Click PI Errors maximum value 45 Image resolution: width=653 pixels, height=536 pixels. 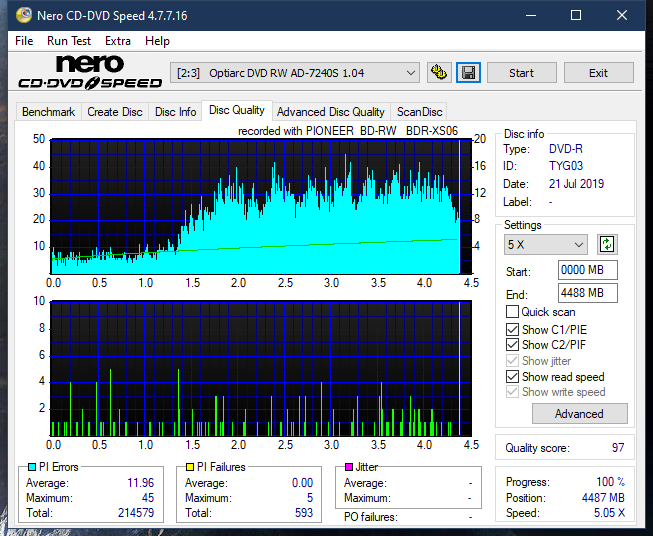pos(148,498)
